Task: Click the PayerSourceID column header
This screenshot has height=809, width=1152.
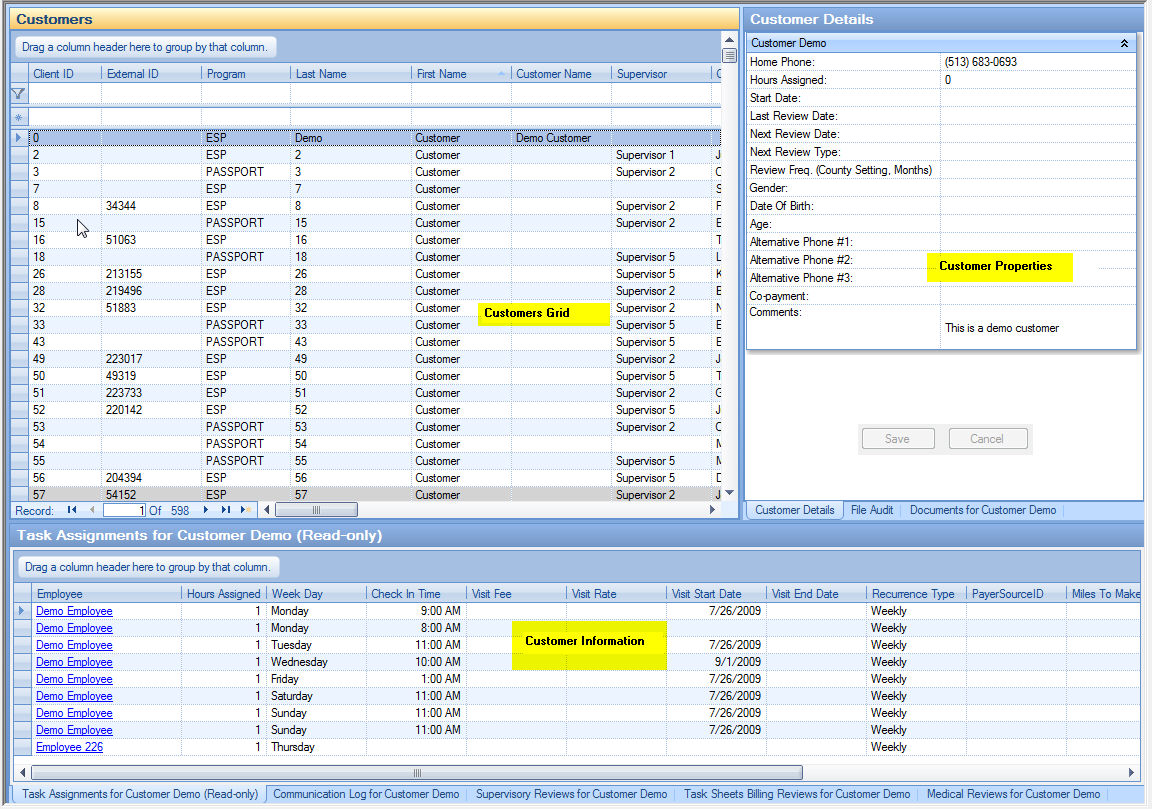Action: click(x=1016, y=594)
